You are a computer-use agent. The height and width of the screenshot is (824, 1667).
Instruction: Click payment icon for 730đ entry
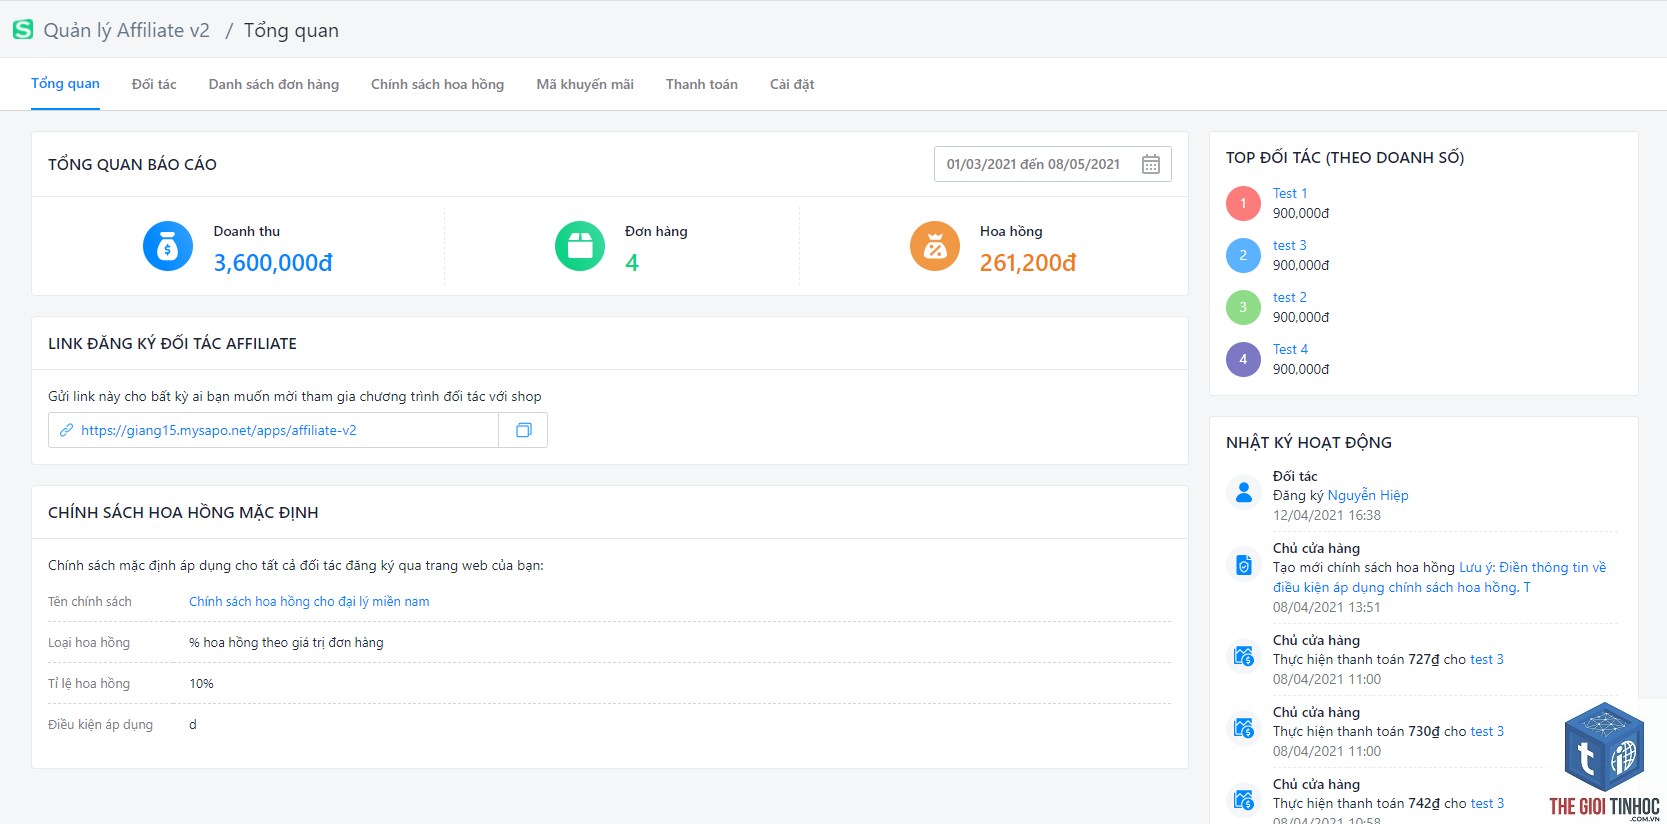tap(1243, 729)
